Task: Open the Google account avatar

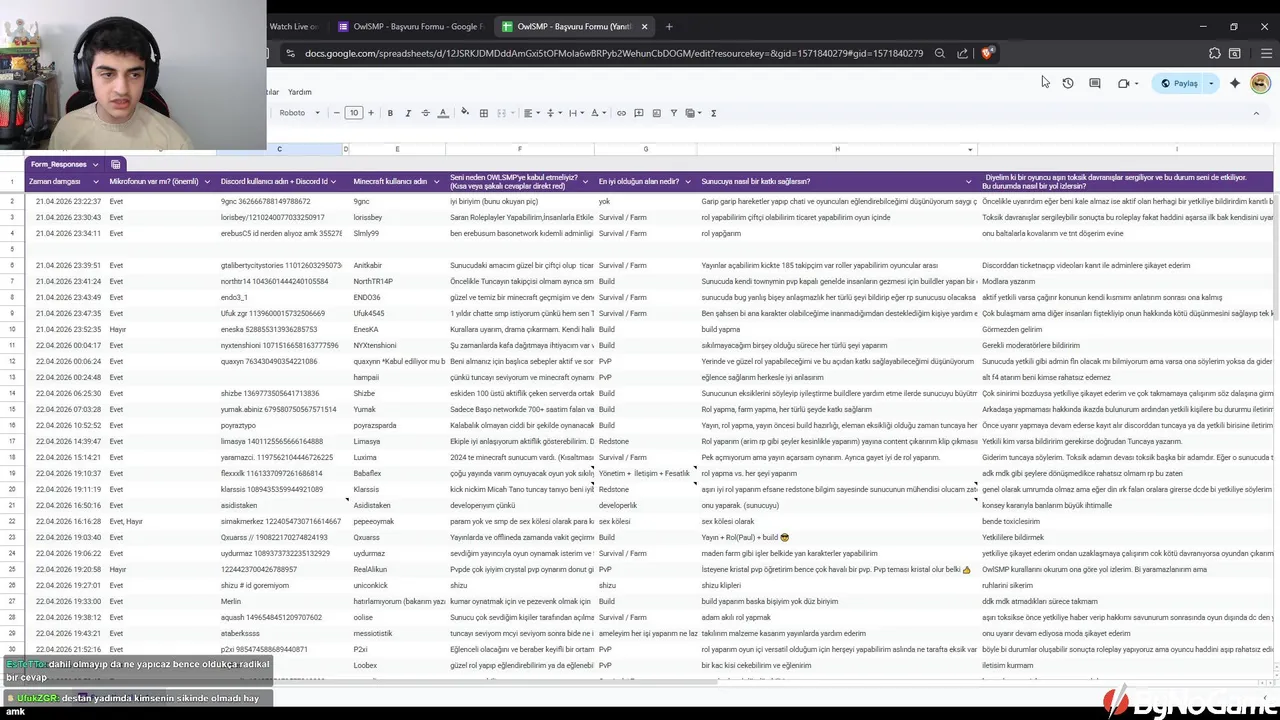Action: point(1260,83)
